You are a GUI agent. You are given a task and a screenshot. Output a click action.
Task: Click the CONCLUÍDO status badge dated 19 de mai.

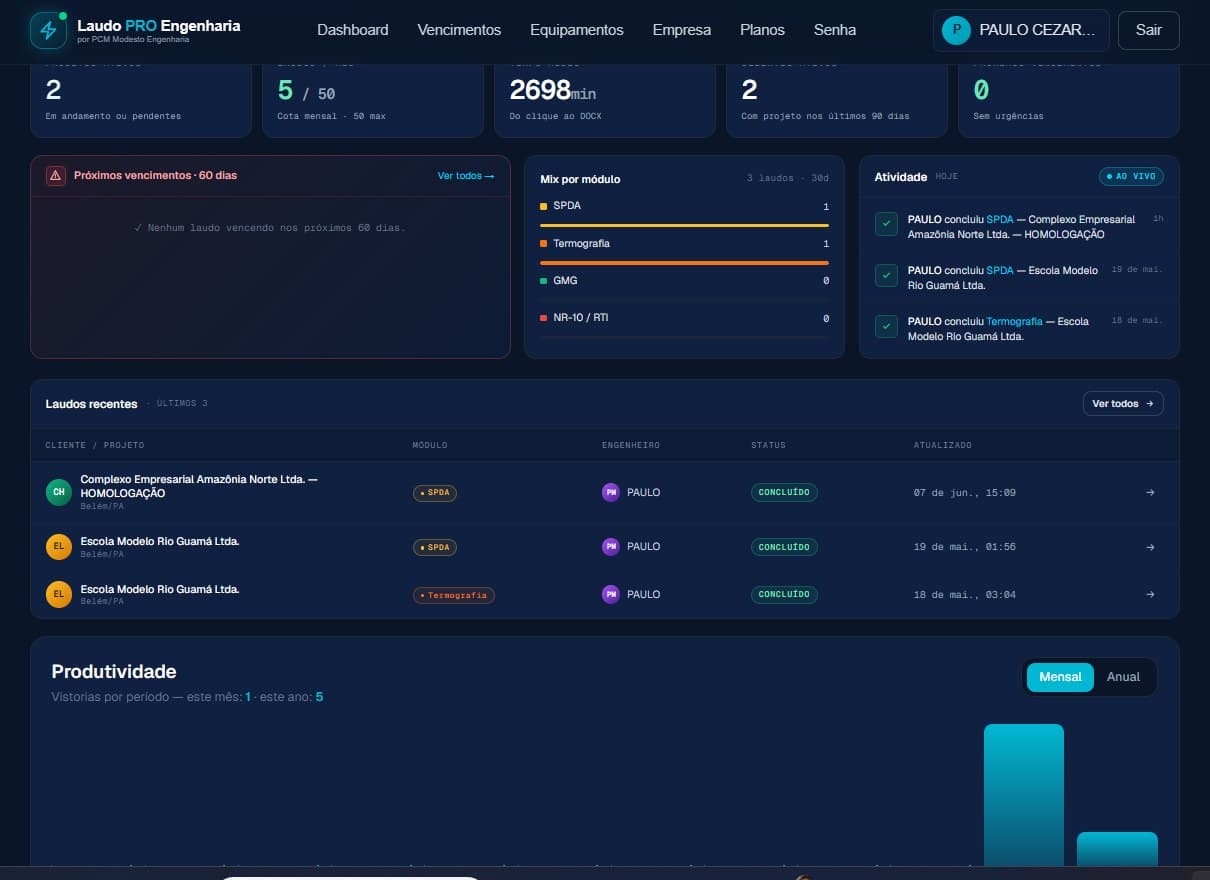[x=784, y=547]
